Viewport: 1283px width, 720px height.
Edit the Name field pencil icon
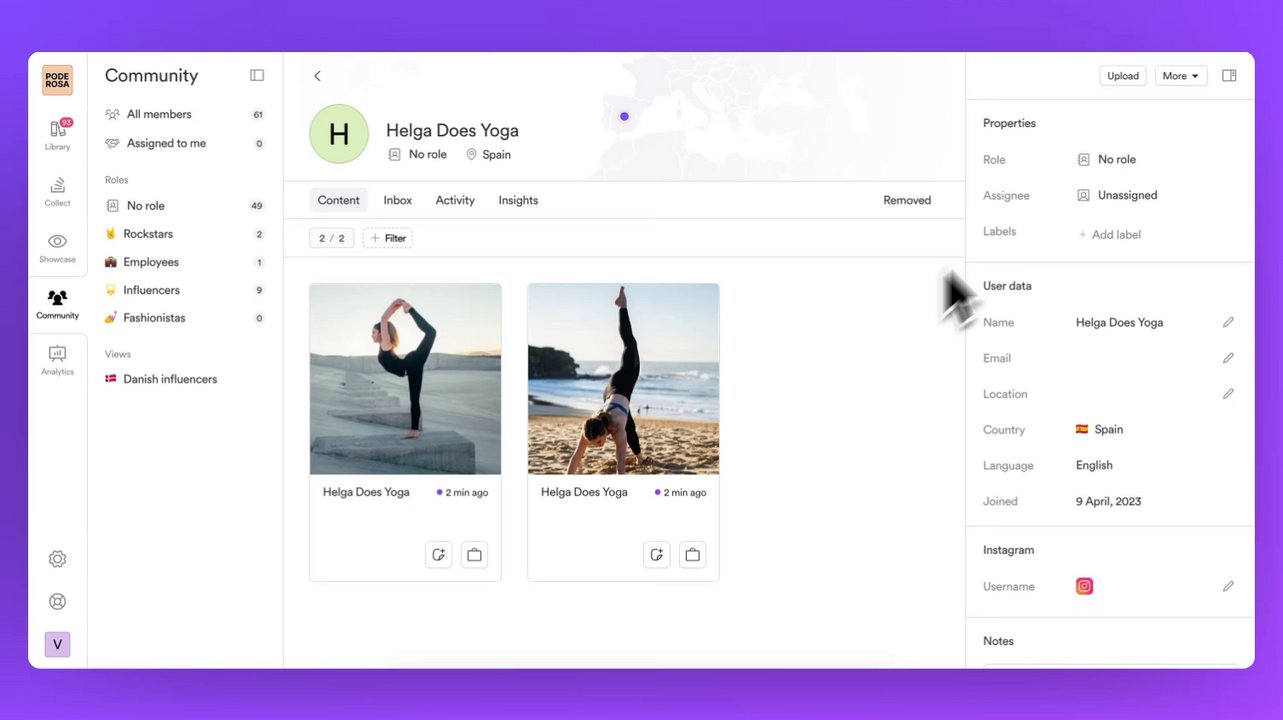click(x=1228, y=322)
